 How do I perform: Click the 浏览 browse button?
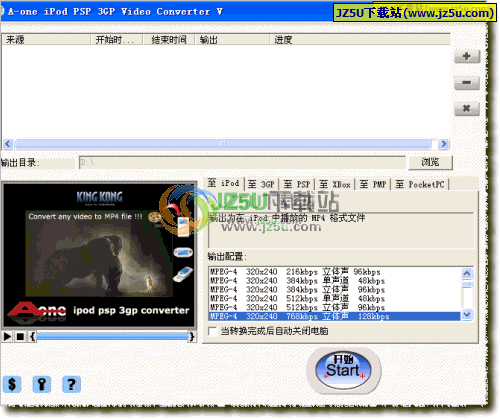tap(430, 162)
